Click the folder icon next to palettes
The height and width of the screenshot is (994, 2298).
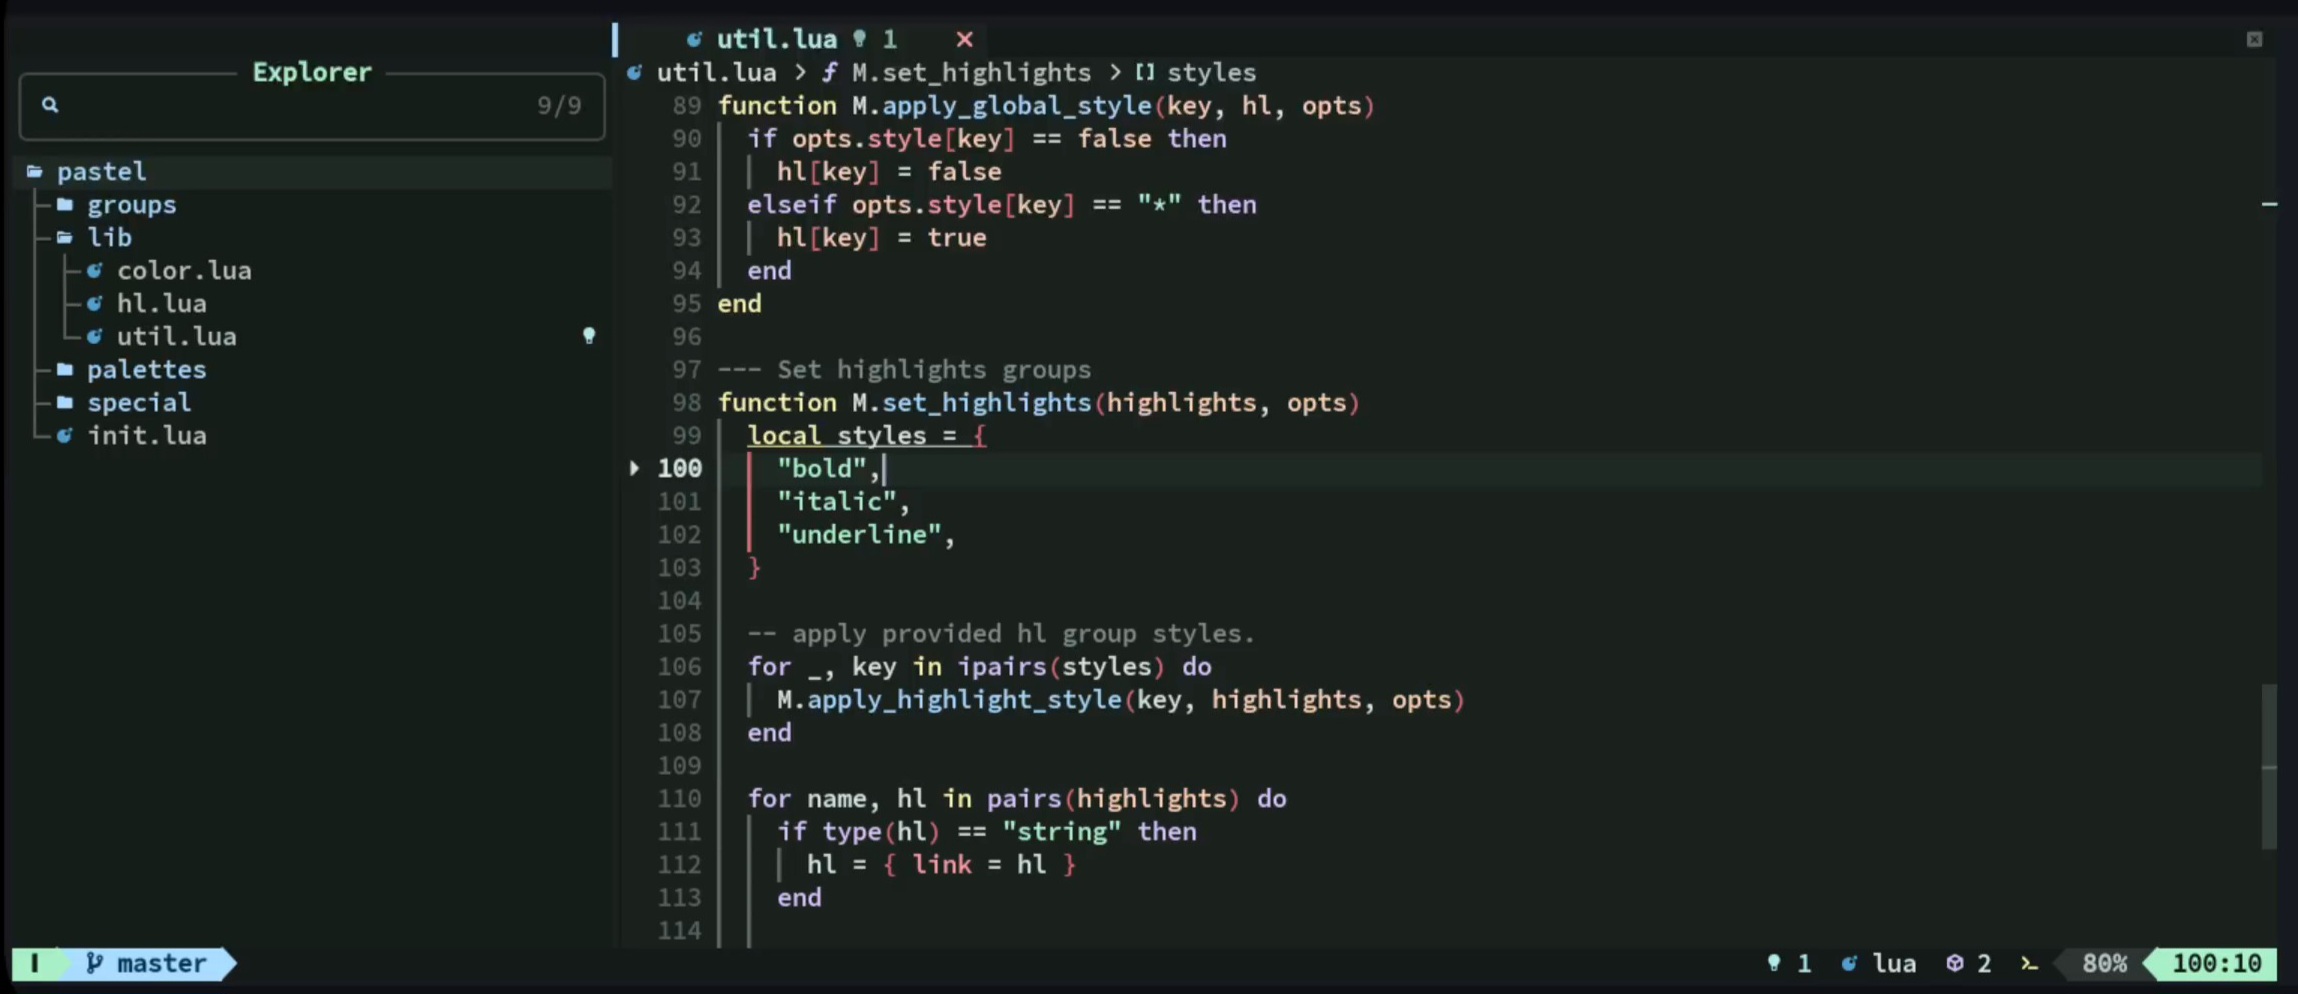click(65, 369)
